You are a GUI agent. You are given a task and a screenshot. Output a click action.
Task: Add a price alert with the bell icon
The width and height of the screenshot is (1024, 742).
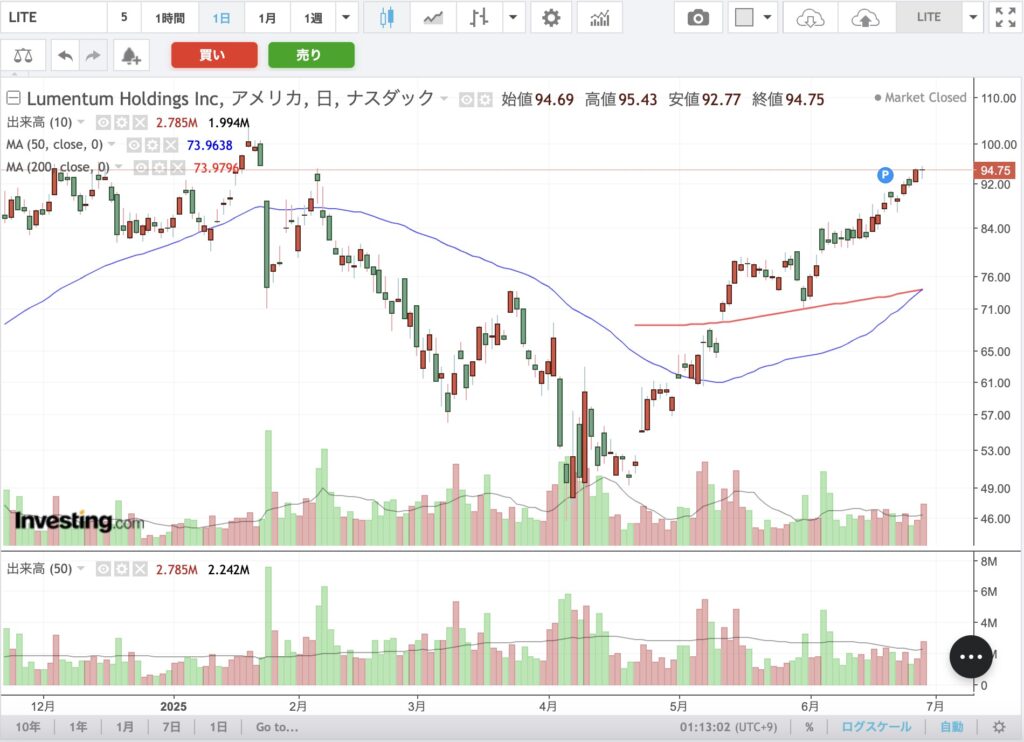click(x=131, y=56)
